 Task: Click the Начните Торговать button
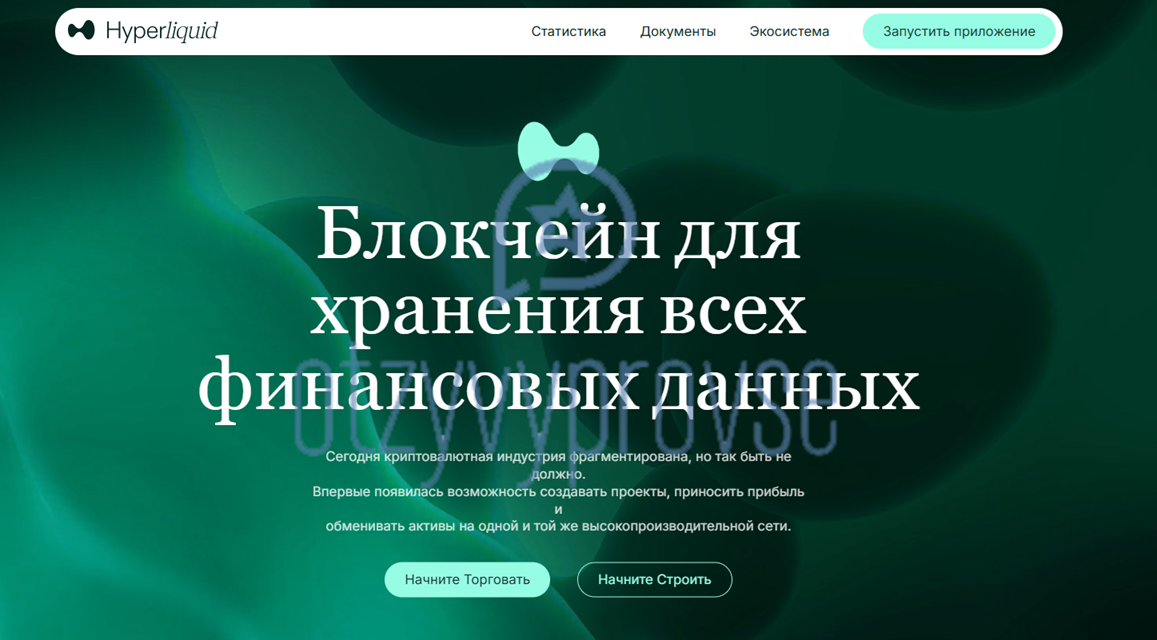point(467,579)
